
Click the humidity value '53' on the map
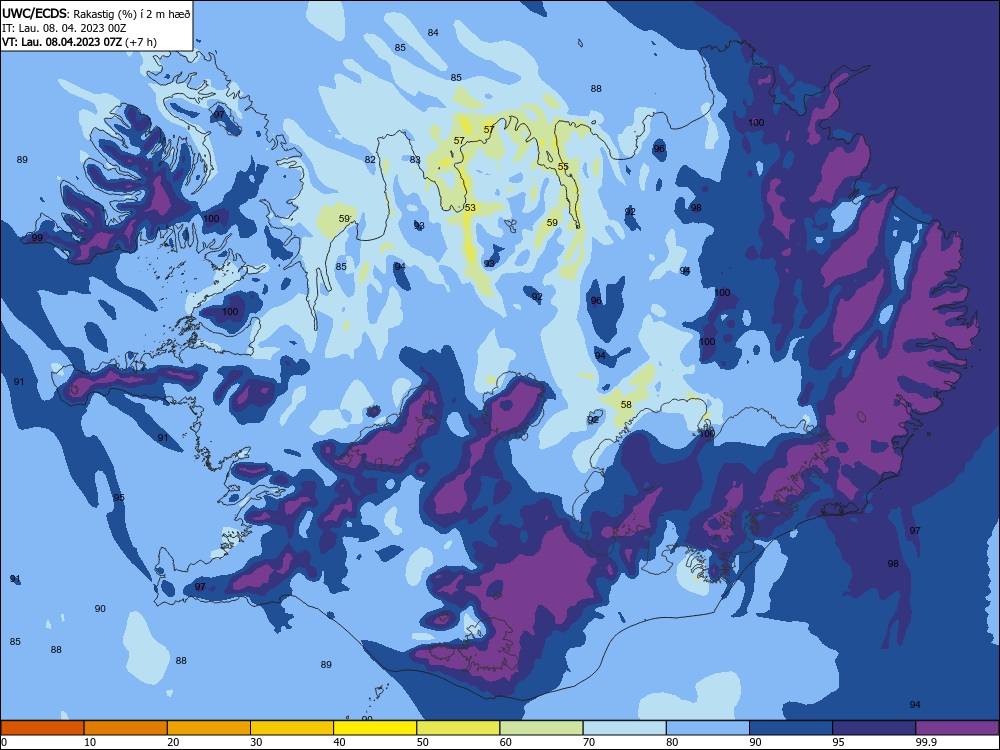470,208
